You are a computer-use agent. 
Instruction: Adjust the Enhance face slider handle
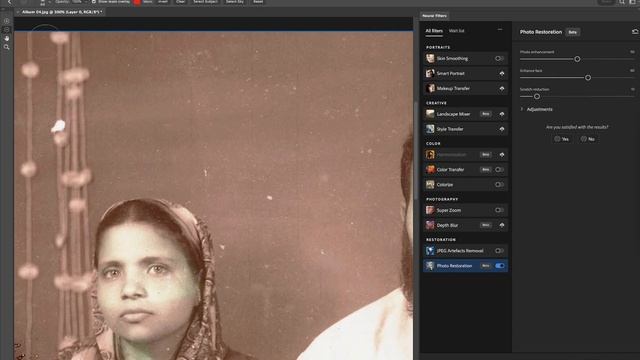pos(588,78)
